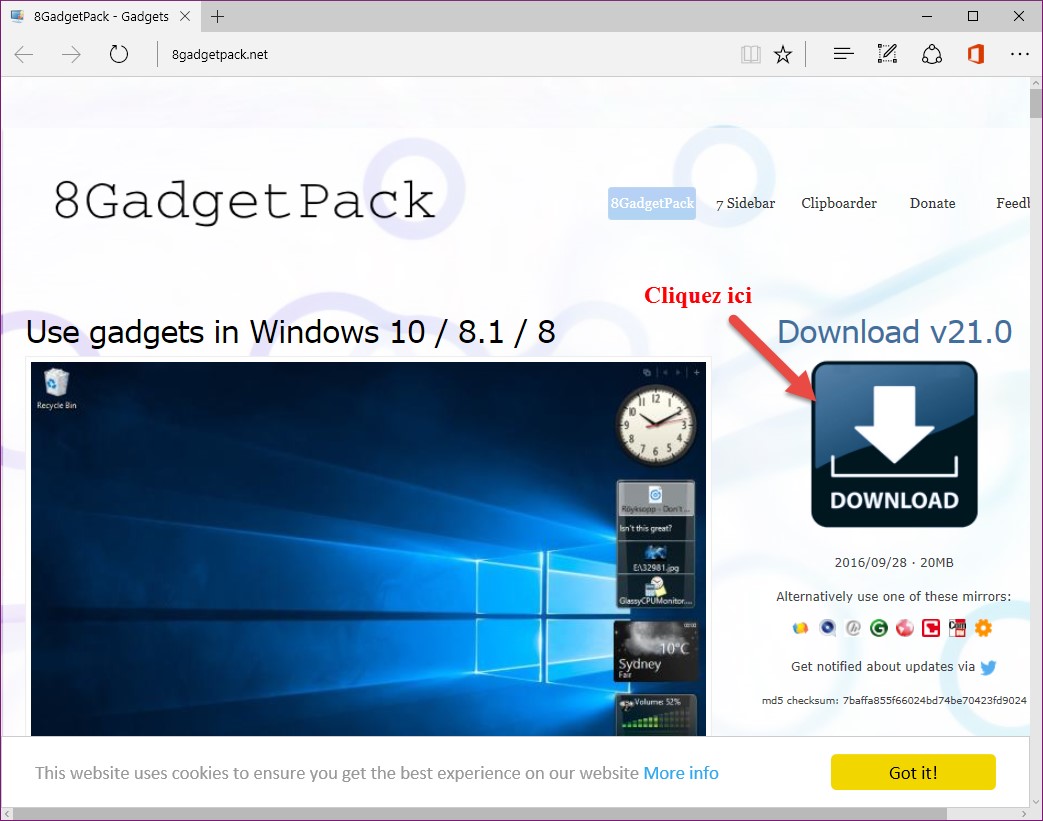Click the browser forward arrow
This screenshot has width=1043, height=821.
click(x=71, y=55)
